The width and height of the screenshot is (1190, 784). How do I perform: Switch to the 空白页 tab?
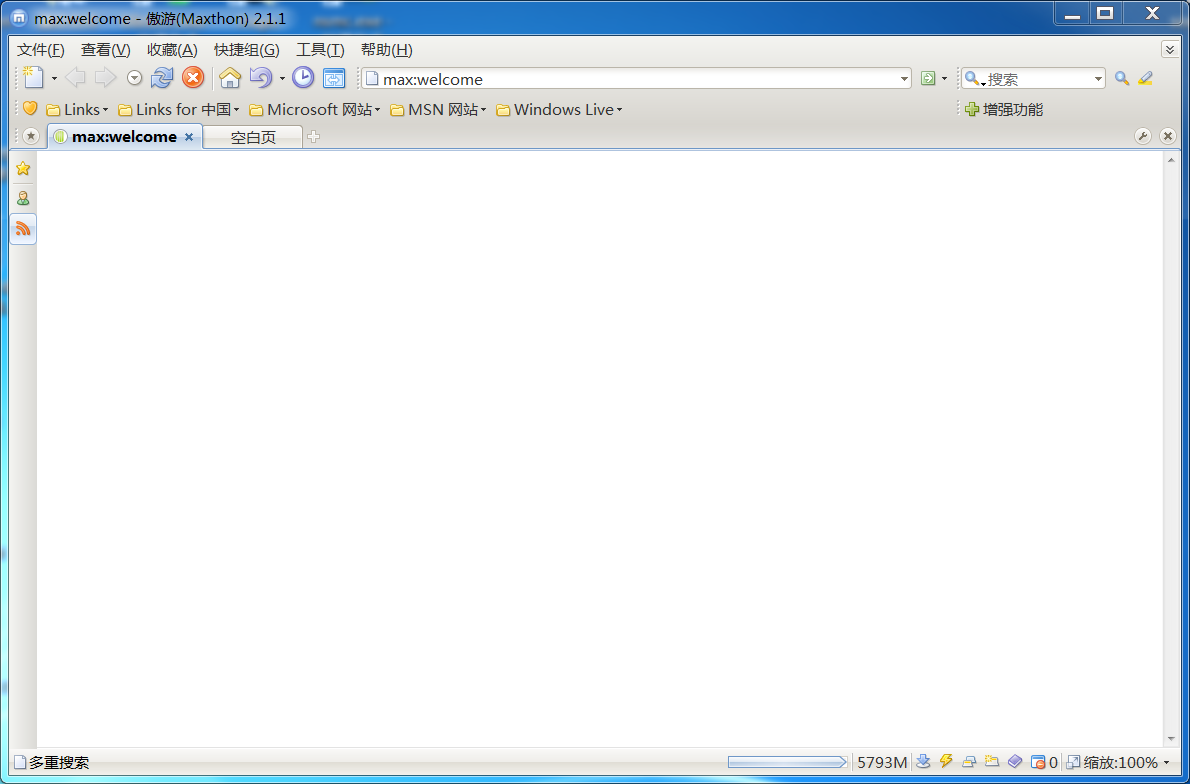point(253,137)
